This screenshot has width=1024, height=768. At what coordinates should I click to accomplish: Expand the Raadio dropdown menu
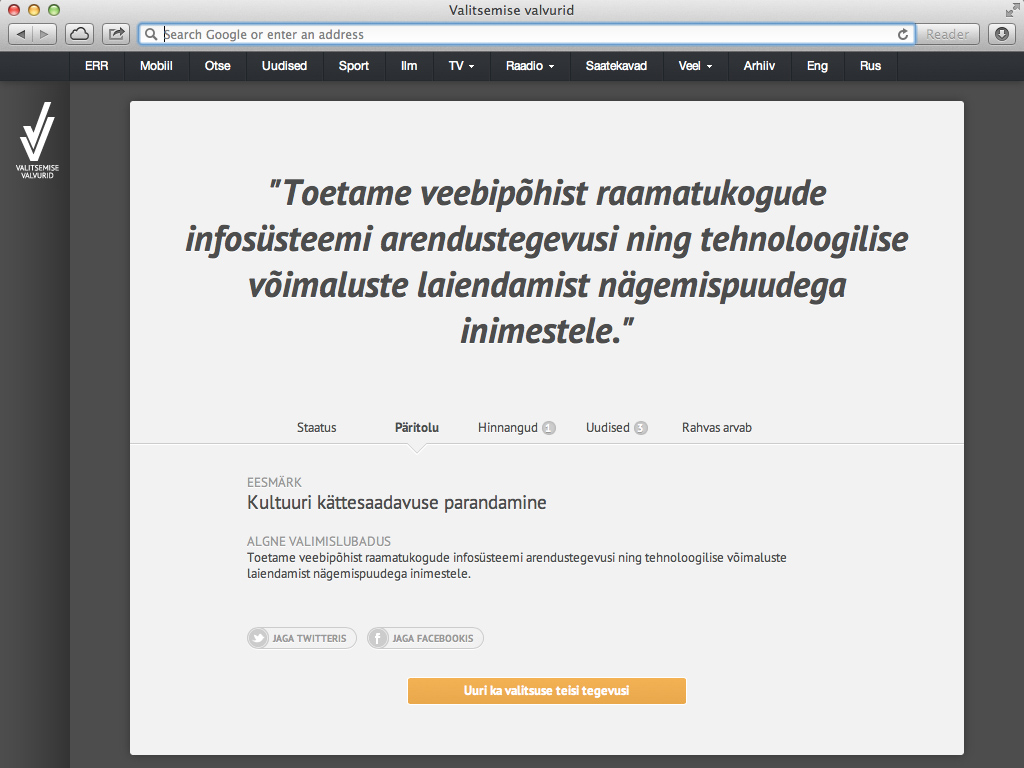[530, 66]
